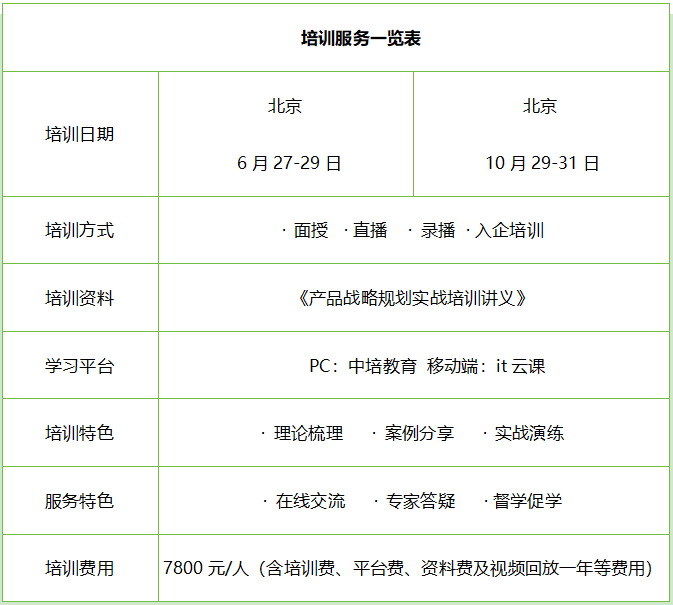Select the 在线交流 service item

310,501
